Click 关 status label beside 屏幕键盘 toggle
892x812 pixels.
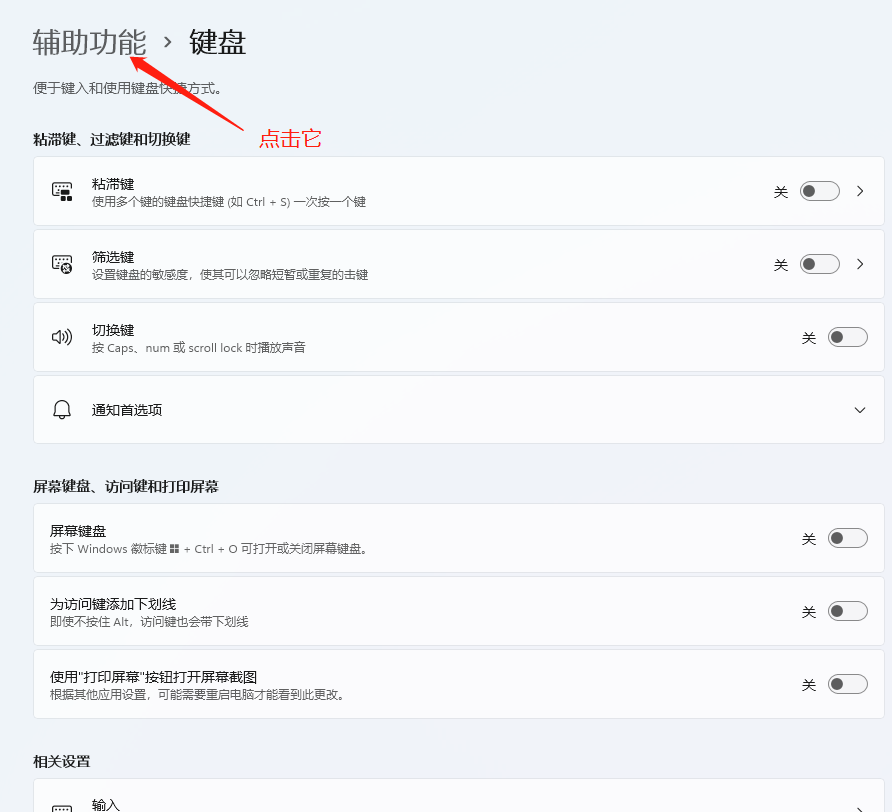pos(809,538)
